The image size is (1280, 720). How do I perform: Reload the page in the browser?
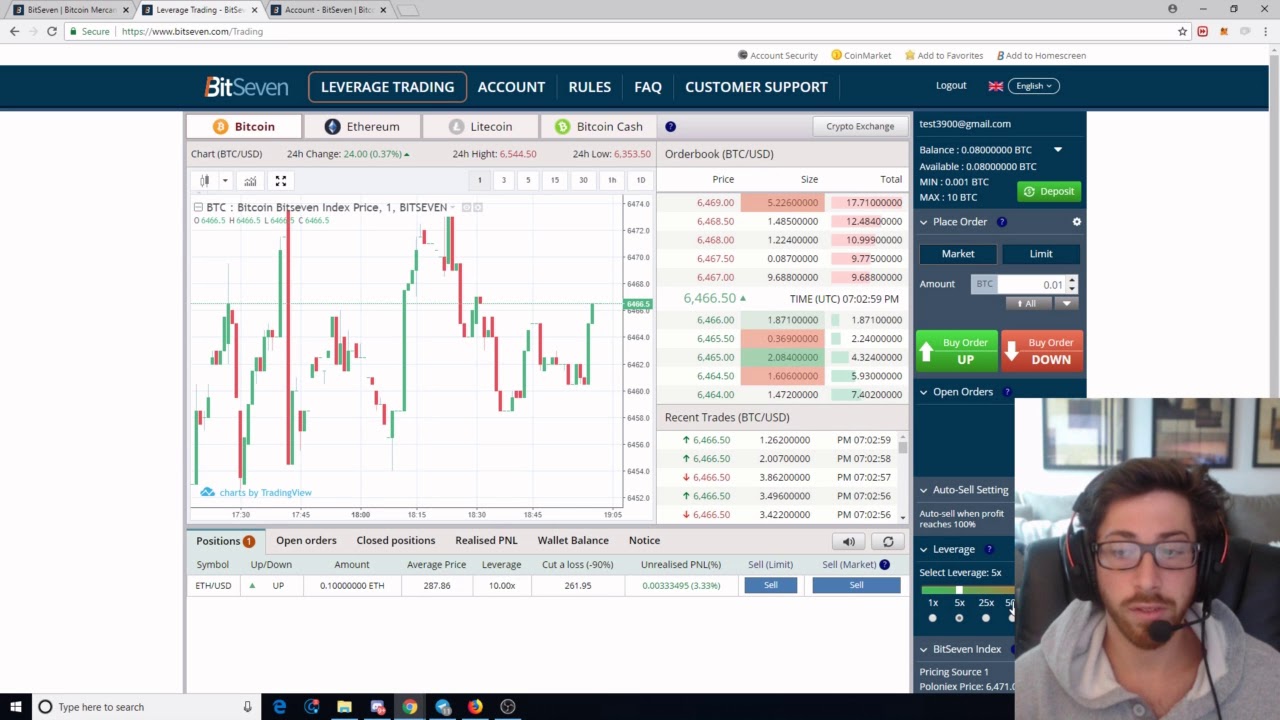(52, 31)
